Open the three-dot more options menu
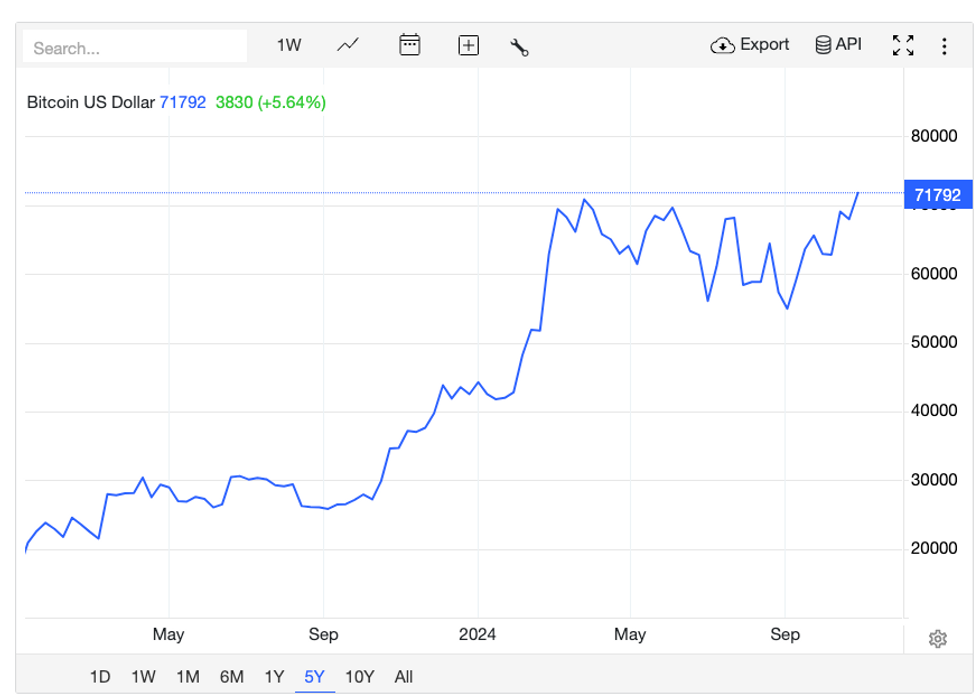 [x=945, y=46]
